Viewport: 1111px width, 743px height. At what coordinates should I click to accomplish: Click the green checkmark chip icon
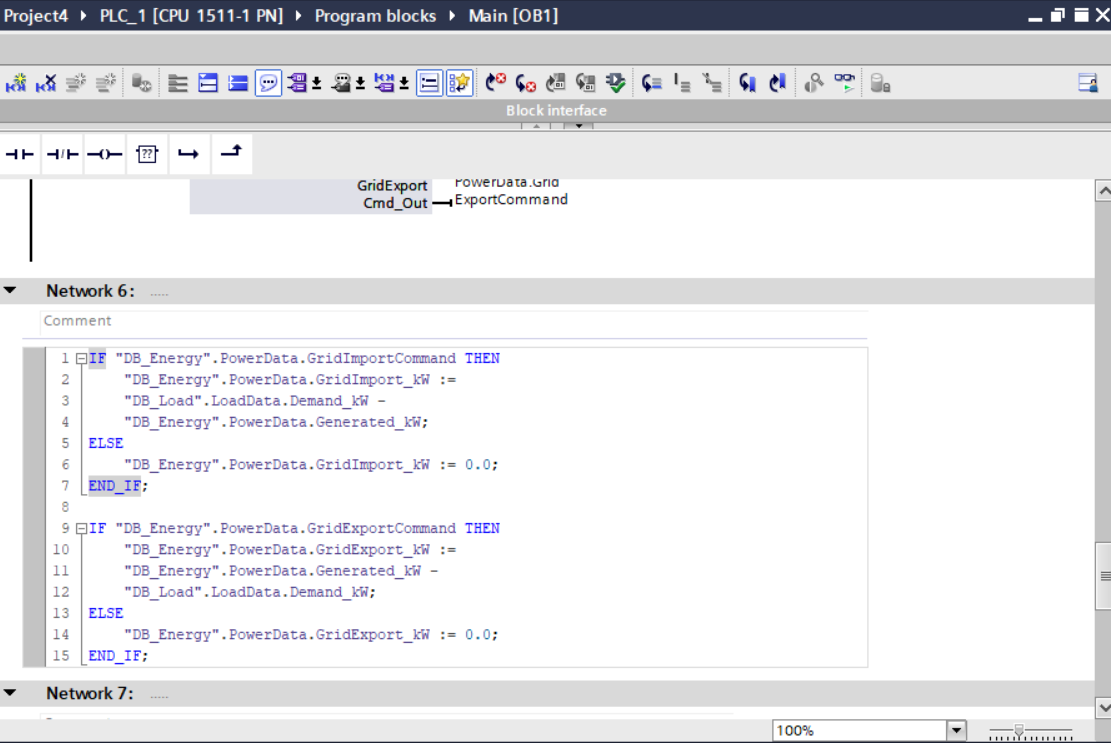click(x=616, y=83)
